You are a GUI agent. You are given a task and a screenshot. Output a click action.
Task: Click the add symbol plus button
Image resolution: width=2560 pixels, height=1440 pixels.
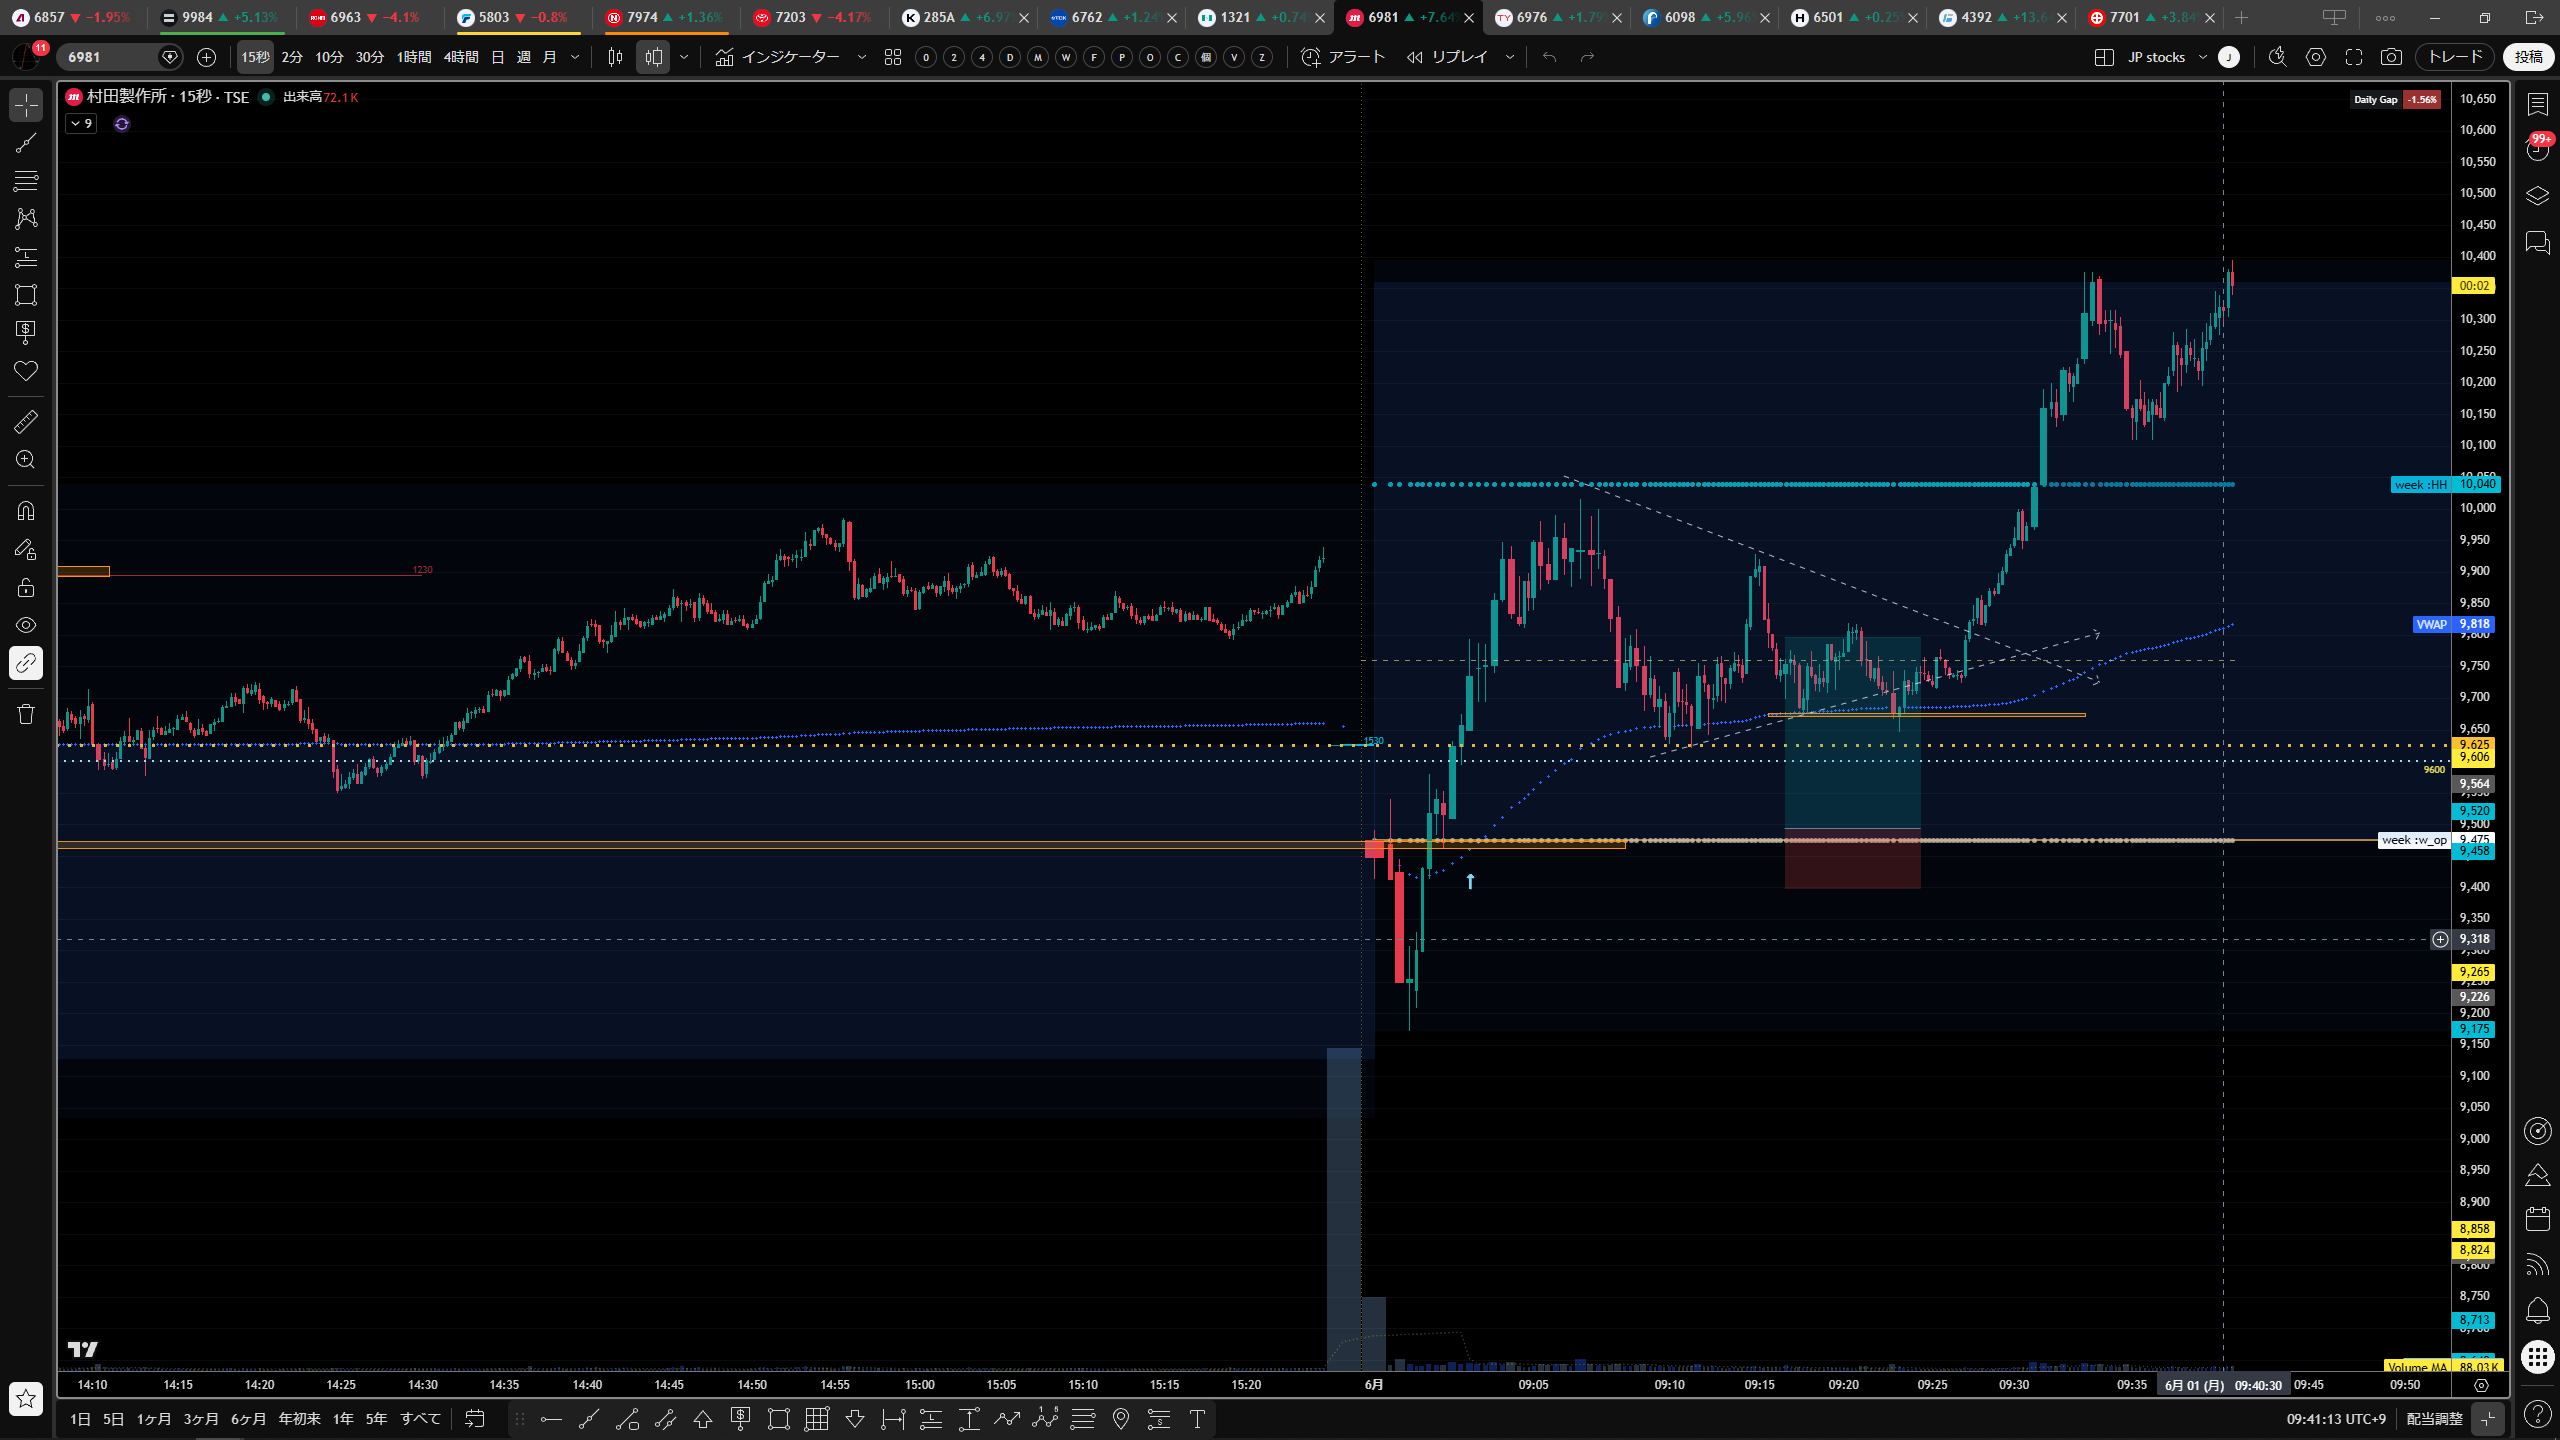tap(206, 57)
